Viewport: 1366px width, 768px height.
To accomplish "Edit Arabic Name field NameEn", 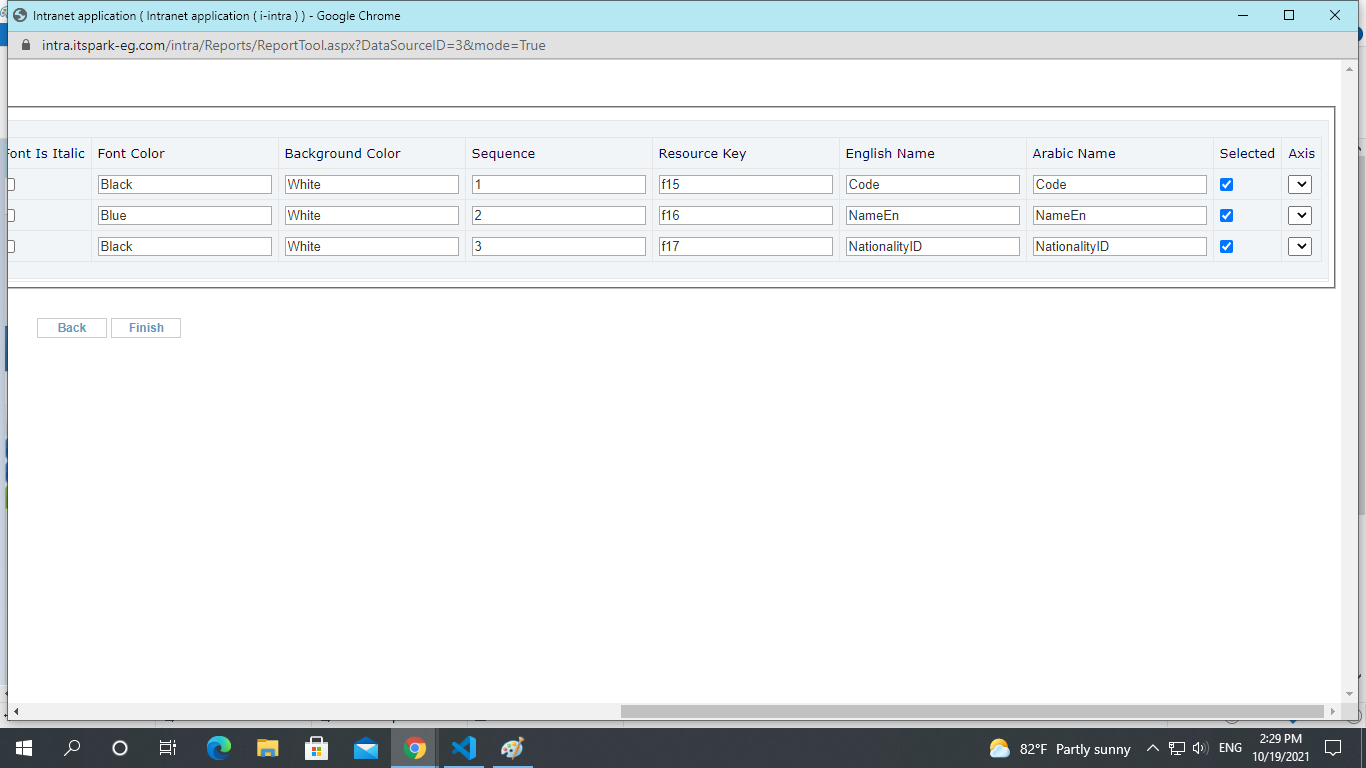I will click(x=1120, y=215).
